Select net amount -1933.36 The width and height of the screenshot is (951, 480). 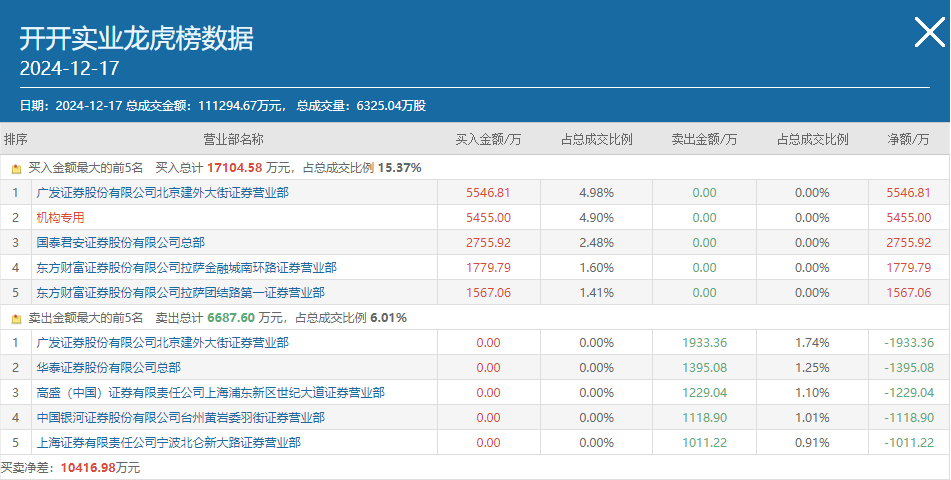909,343
